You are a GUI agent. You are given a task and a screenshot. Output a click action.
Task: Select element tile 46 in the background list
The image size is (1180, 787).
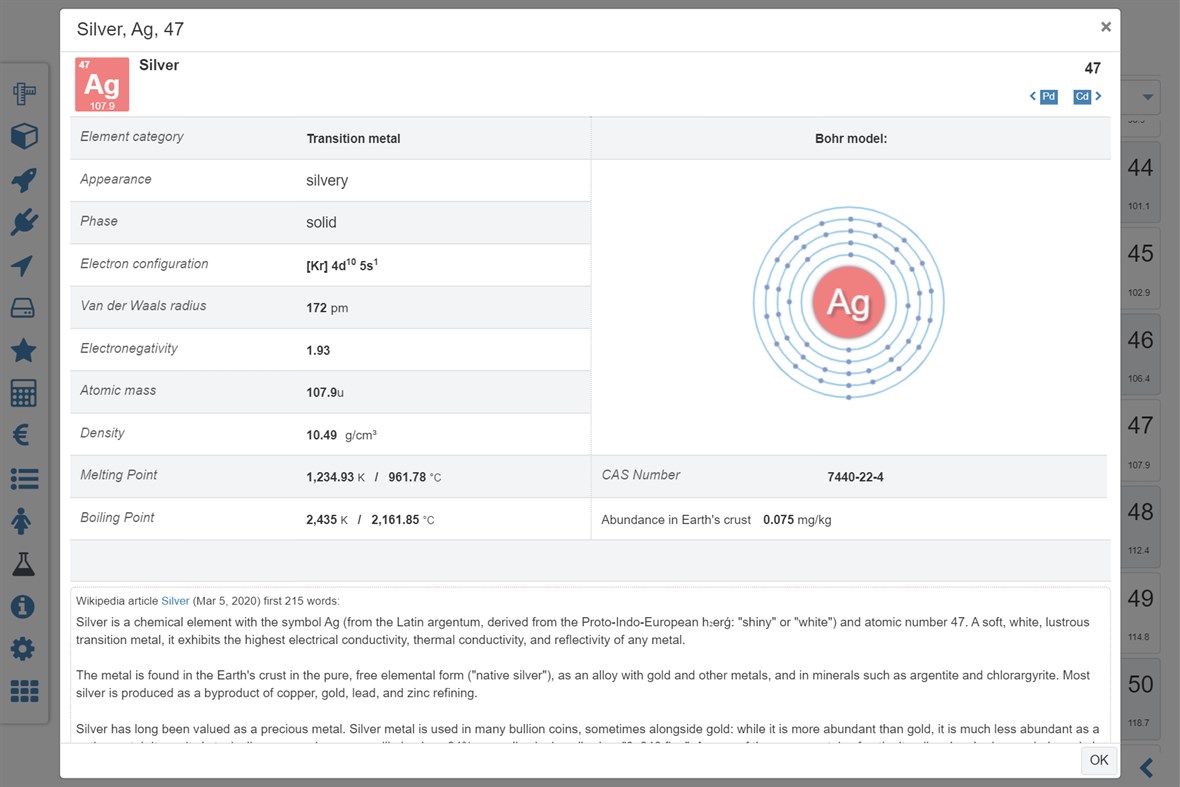[x=1140, y=352]
